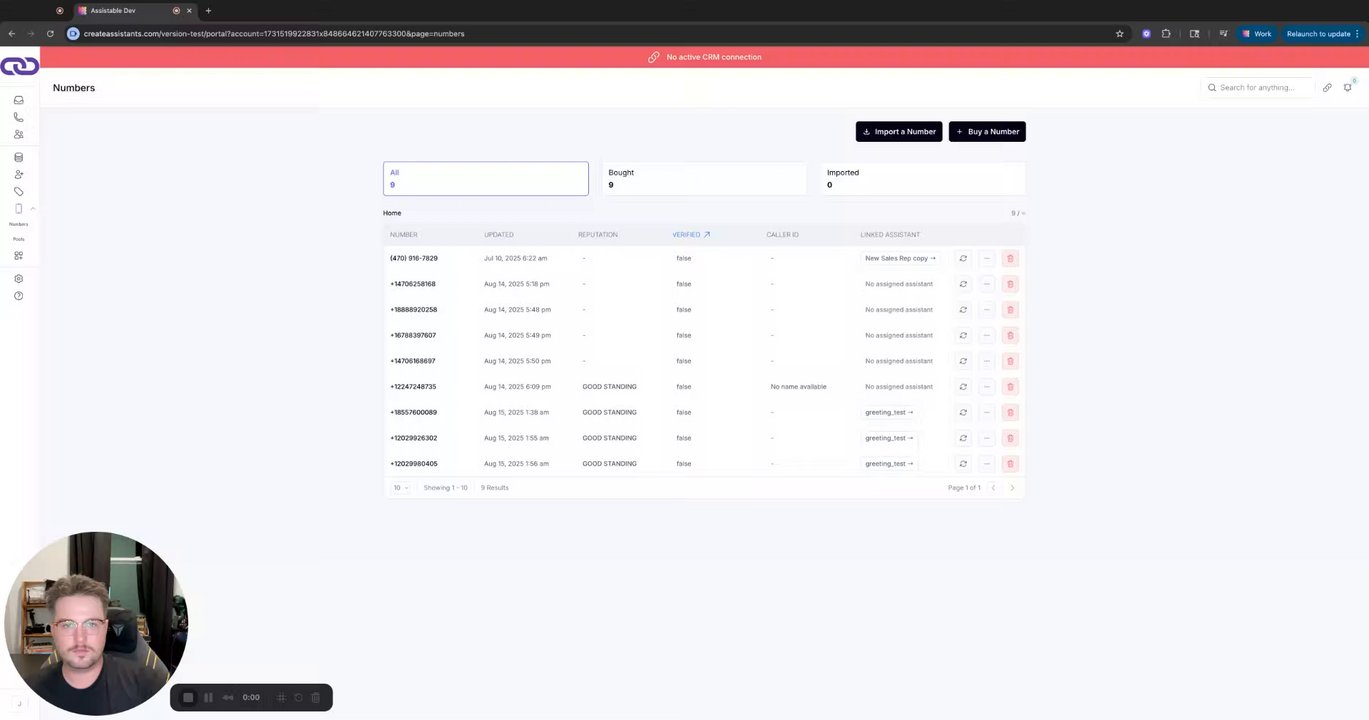Open greeting_test link for +12029980405
Viewport: 1369px width, 720px height.
889,464
